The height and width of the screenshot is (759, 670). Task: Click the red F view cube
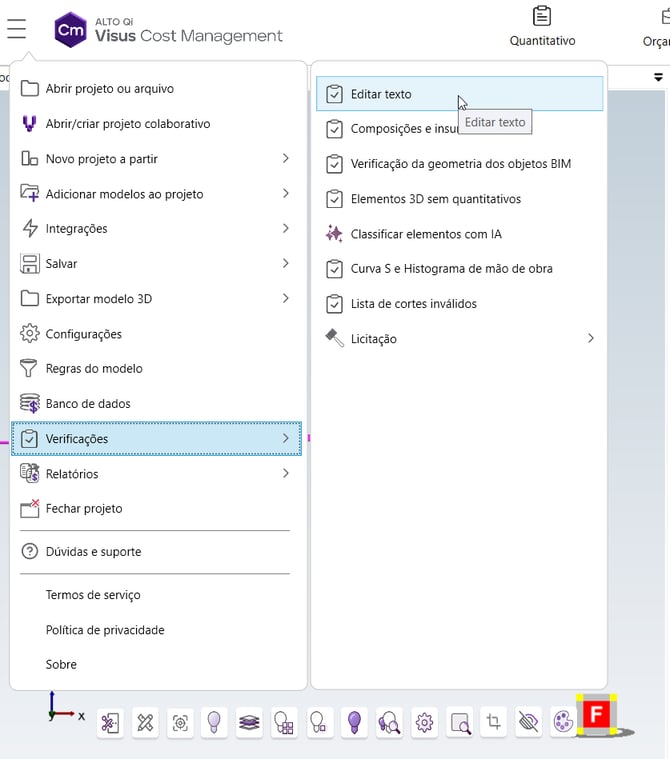coord(596,714)
